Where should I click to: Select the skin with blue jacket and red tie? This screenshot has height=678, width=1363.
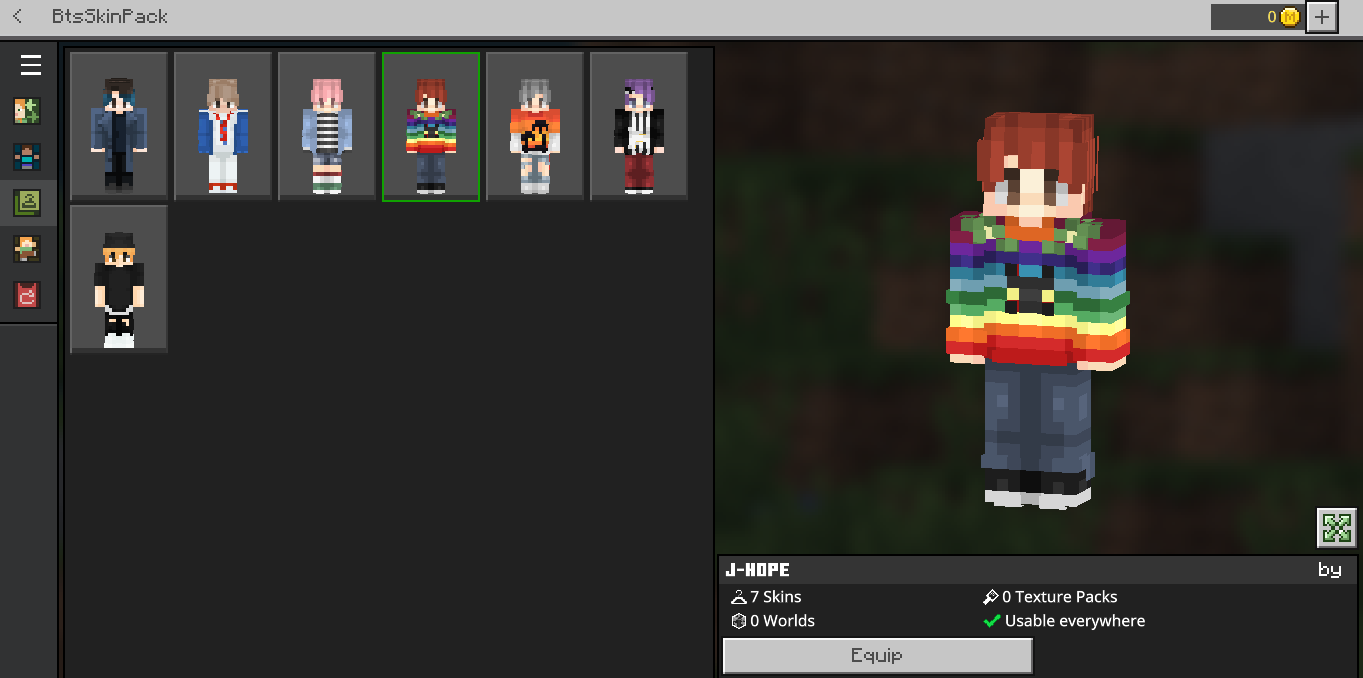[223, 127]
